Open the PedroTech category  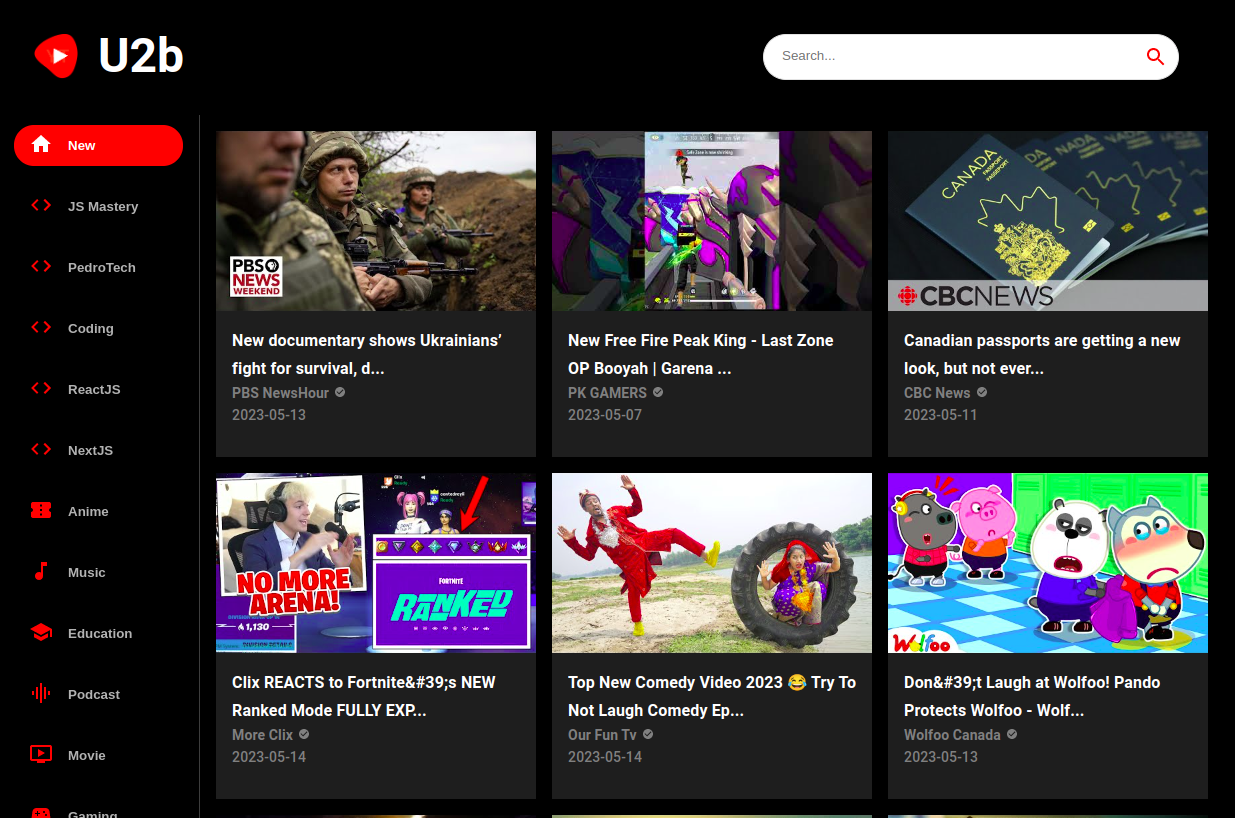click(x=99, y=267)
